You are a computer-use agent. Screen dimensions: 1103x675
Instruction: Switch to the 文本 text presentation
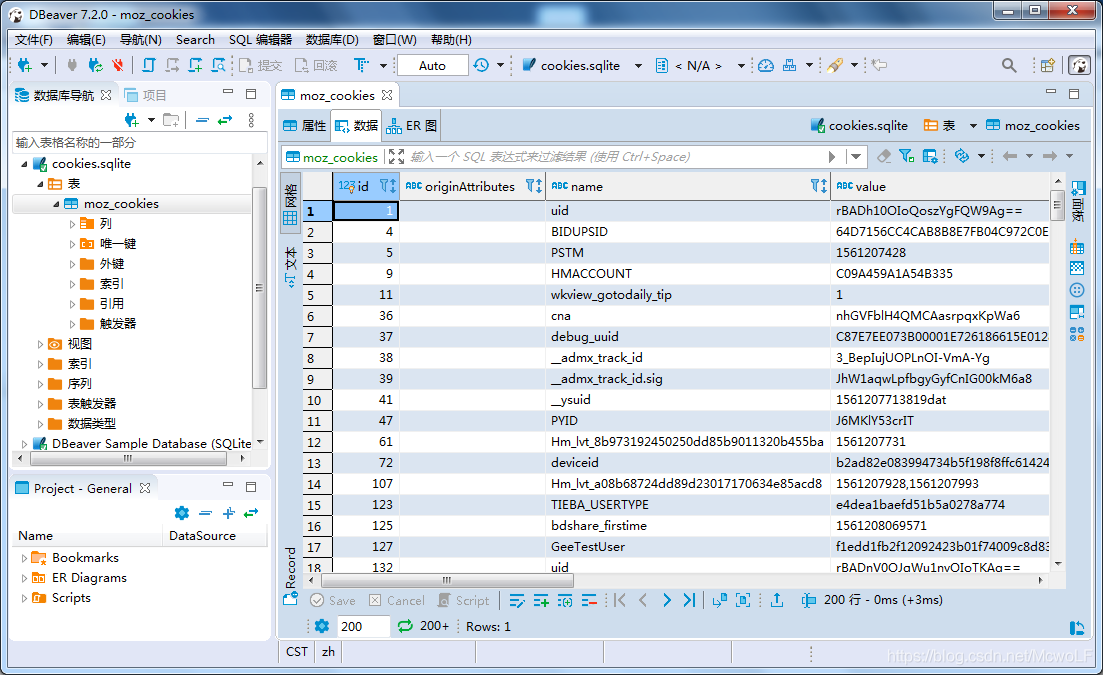pyautogui.click(x=291, y=267)
